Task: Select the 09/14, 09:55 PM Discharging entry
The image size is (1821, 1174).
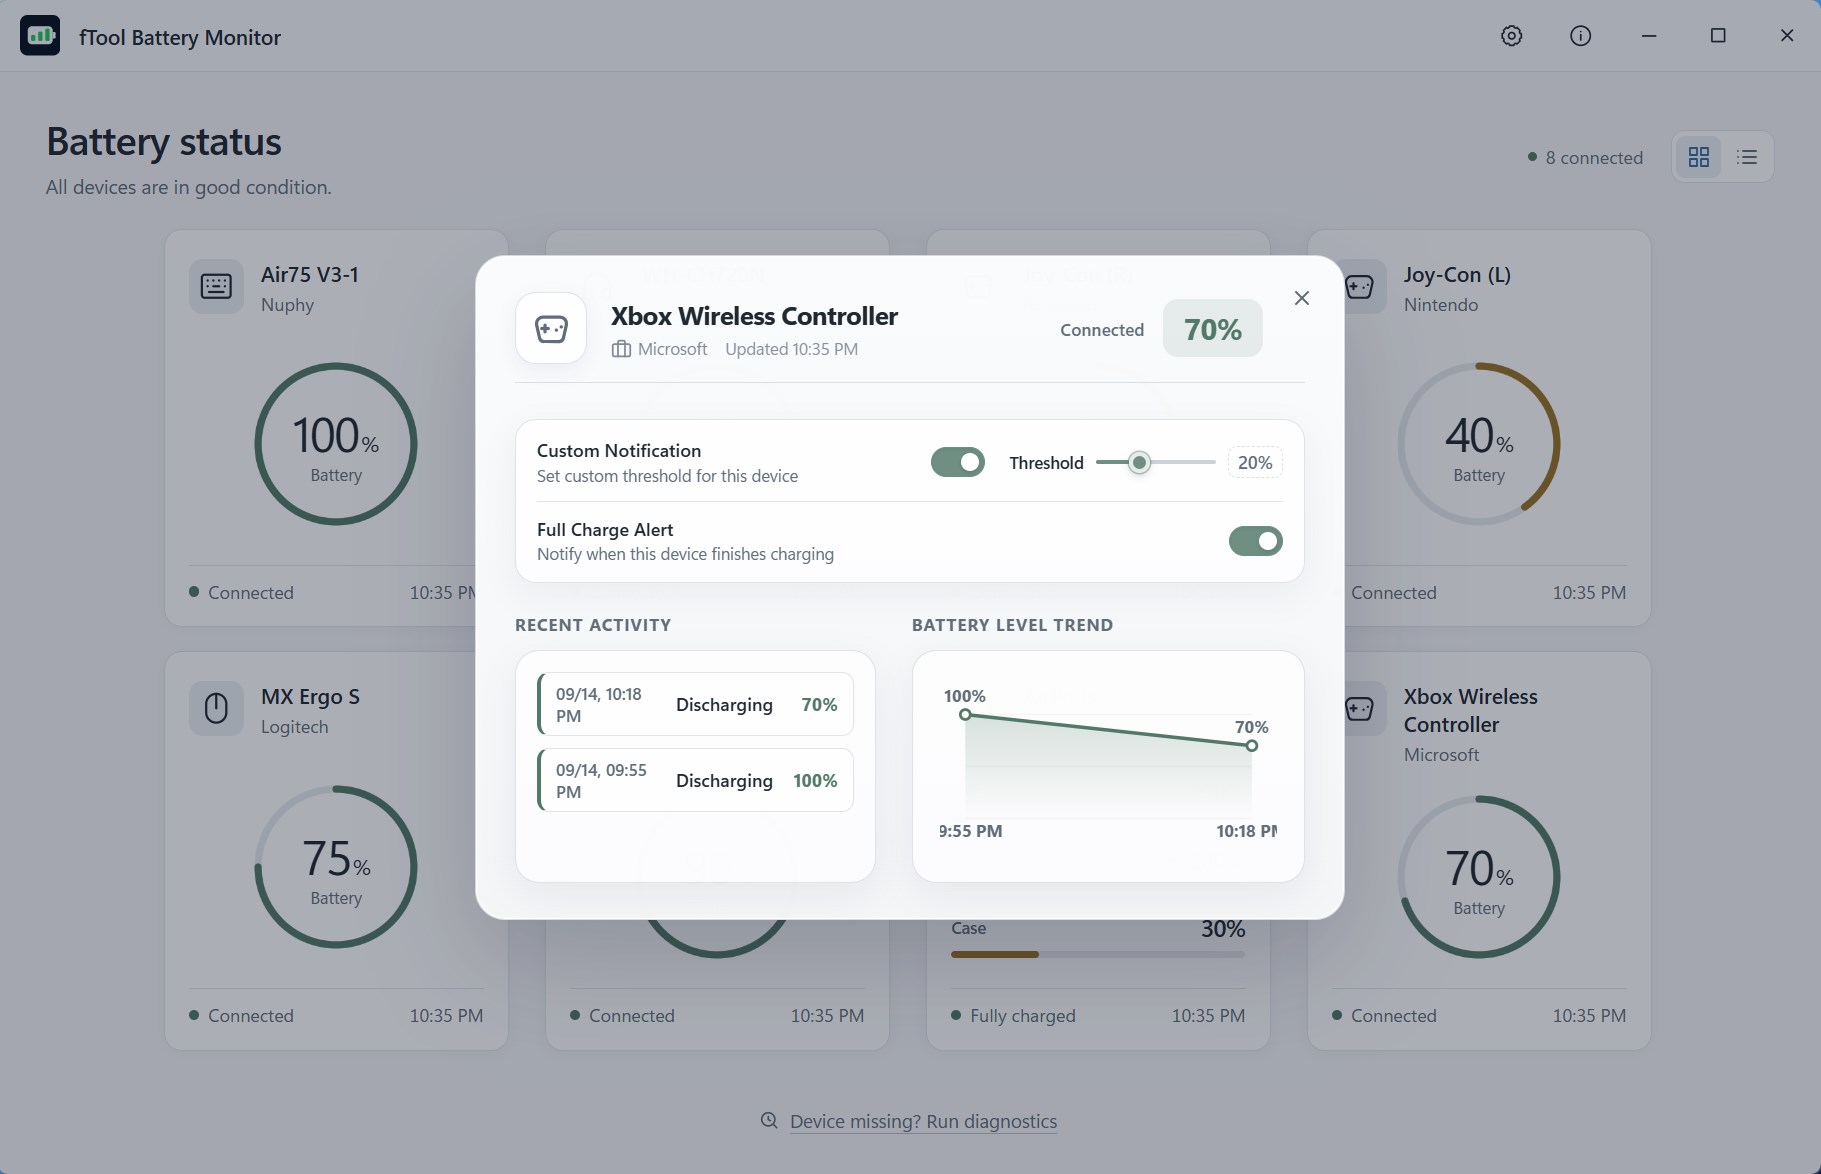Action: coord(695,781)
